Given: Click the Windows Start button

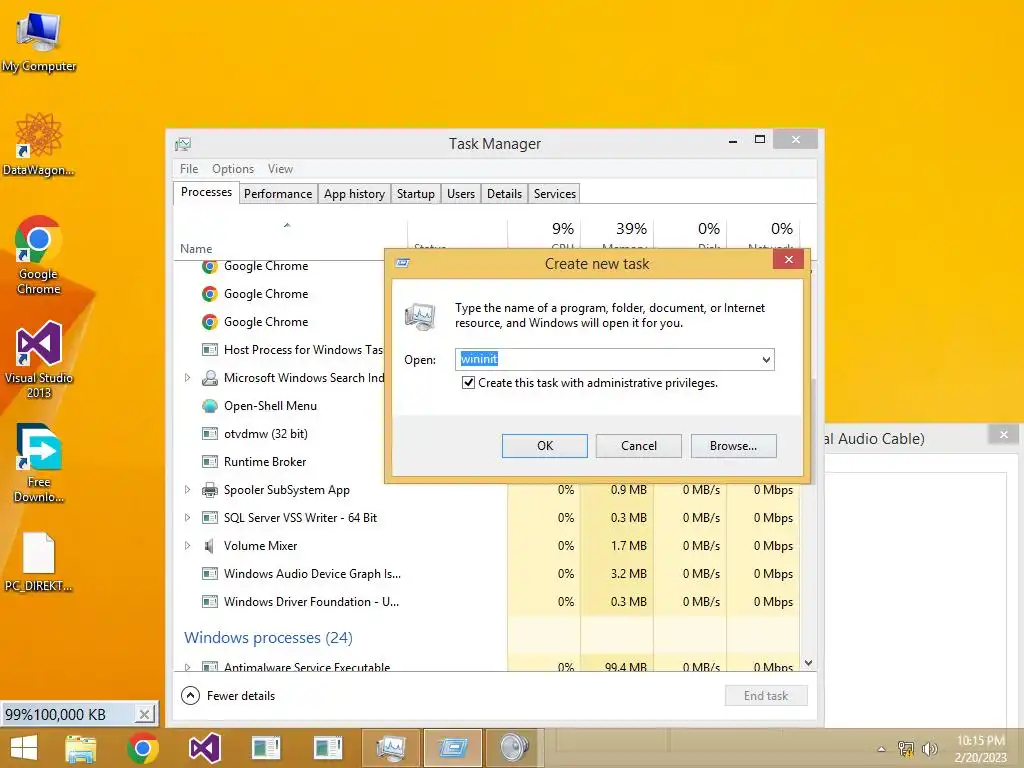Looking at the screenshot, I should click(x=24, y=748).
